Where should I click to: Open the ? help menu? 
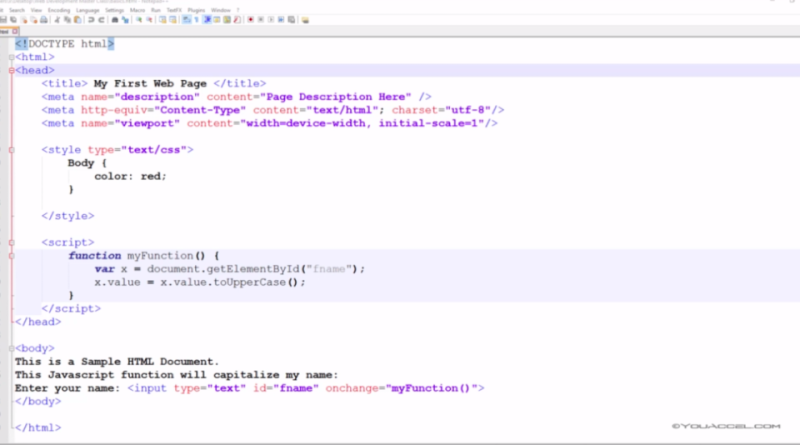(238, 10)
